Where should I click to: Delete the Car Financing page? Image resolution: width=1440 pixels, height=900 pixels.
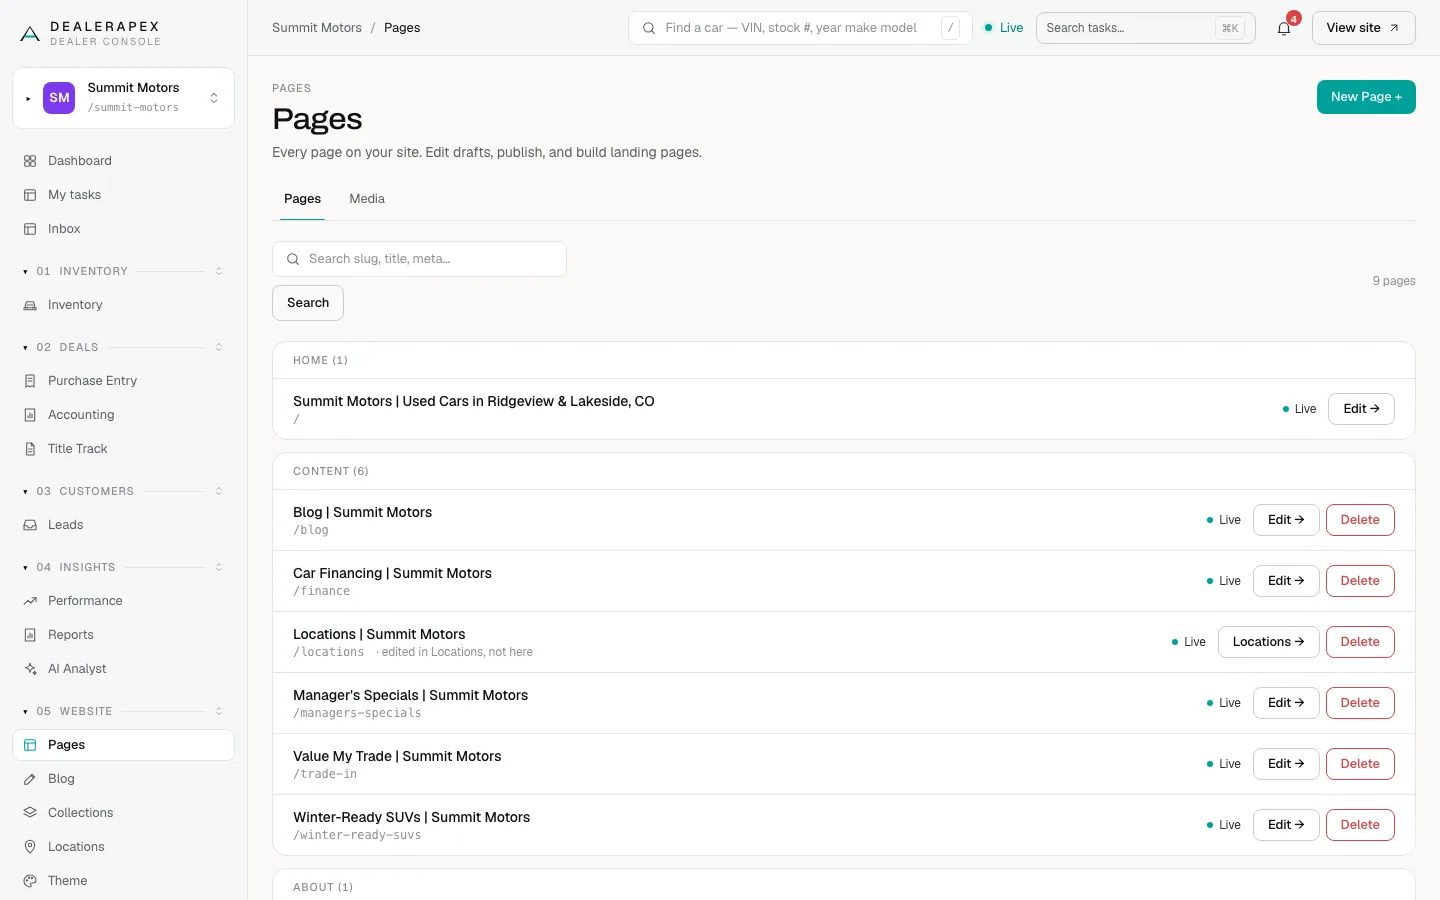pos(1360,581)
